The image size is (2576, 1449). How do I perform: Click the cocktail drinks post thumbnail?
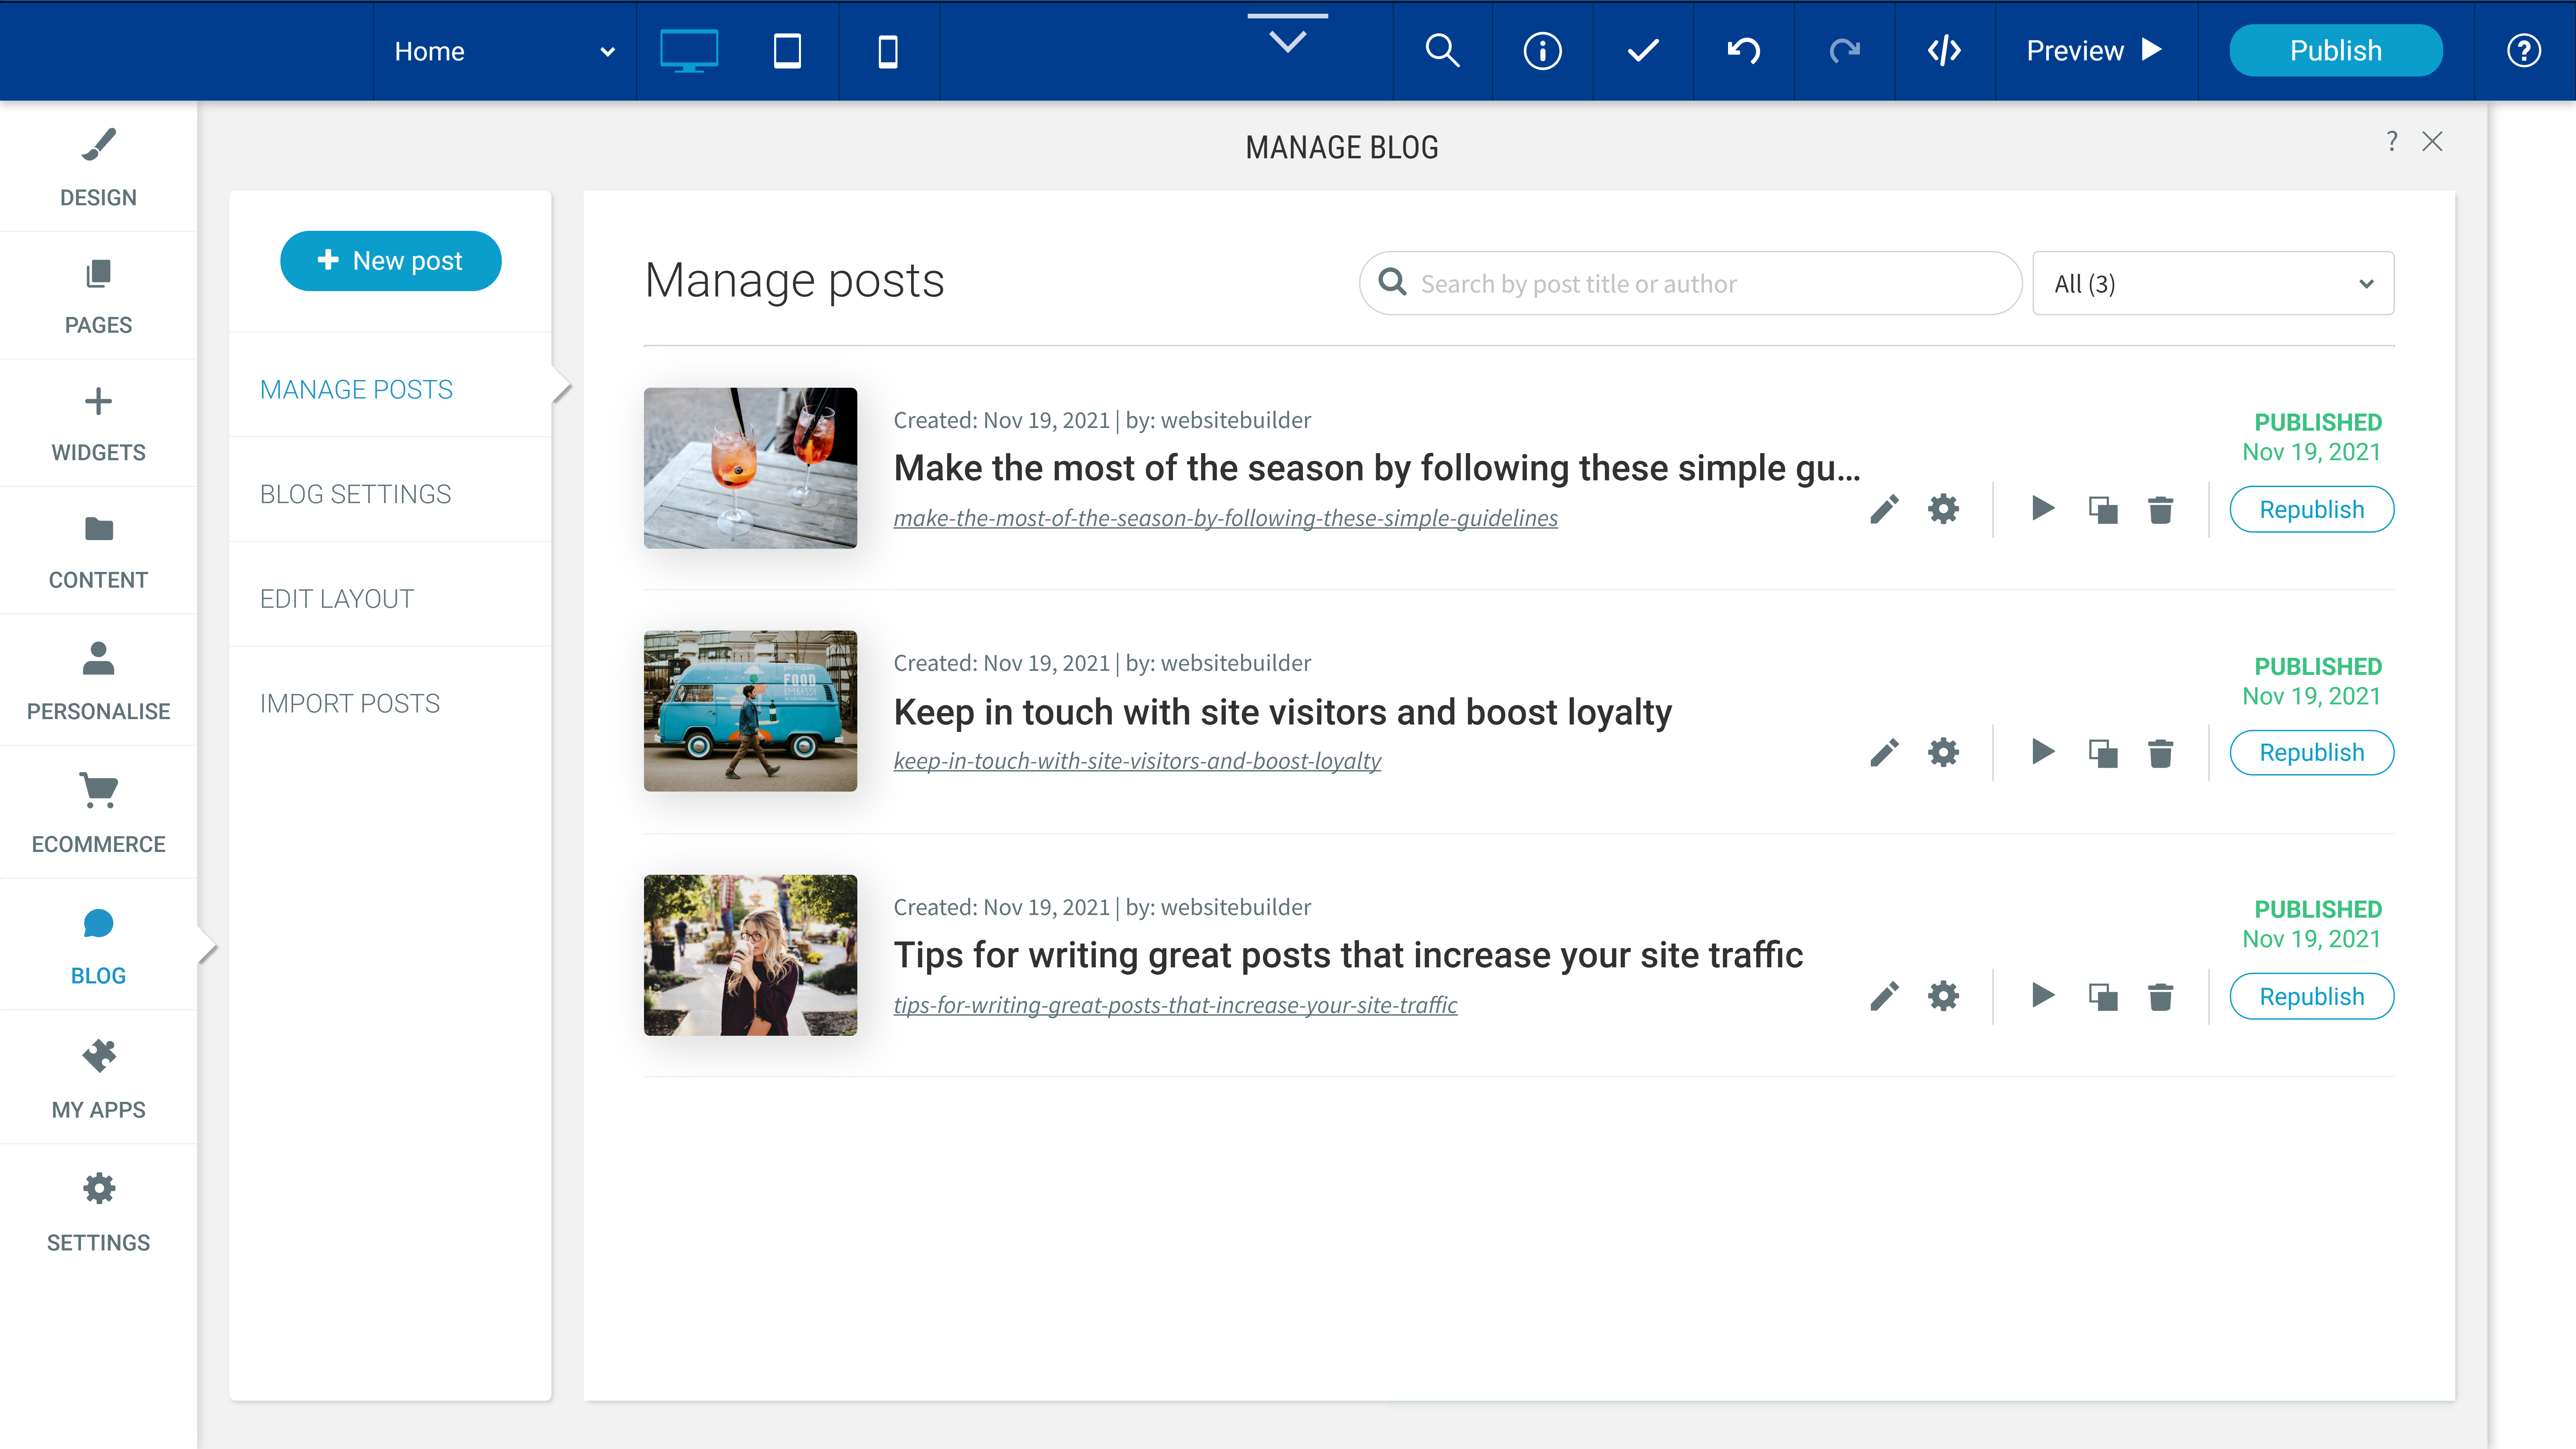pyautogui.click(x=750, y=468)
